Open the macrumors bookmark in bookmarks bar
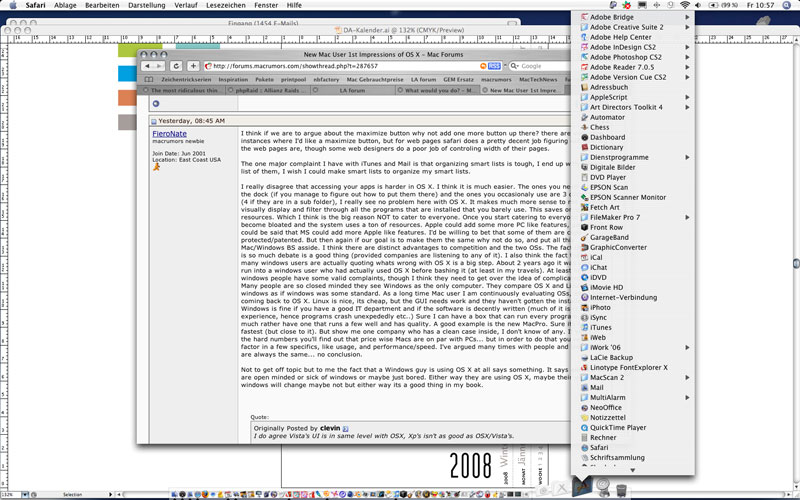Viewport: 800px width, 500px height. [495, 80]
